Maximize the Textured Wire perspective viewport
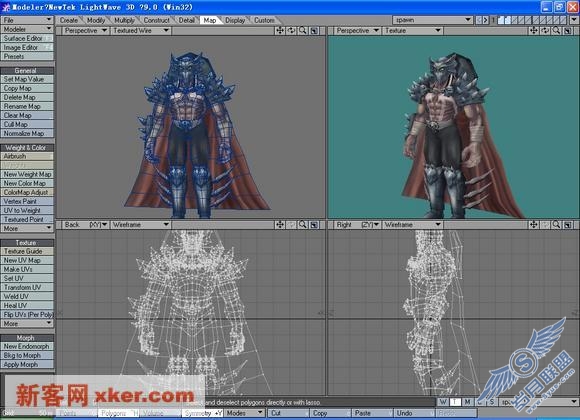 [314, 31]
